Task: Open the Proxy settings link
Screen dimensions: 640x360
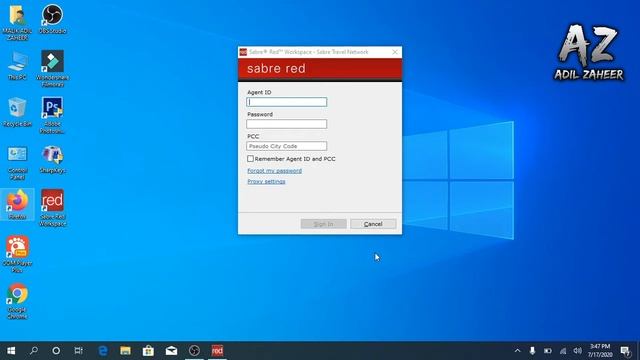Action: [266, 181]
